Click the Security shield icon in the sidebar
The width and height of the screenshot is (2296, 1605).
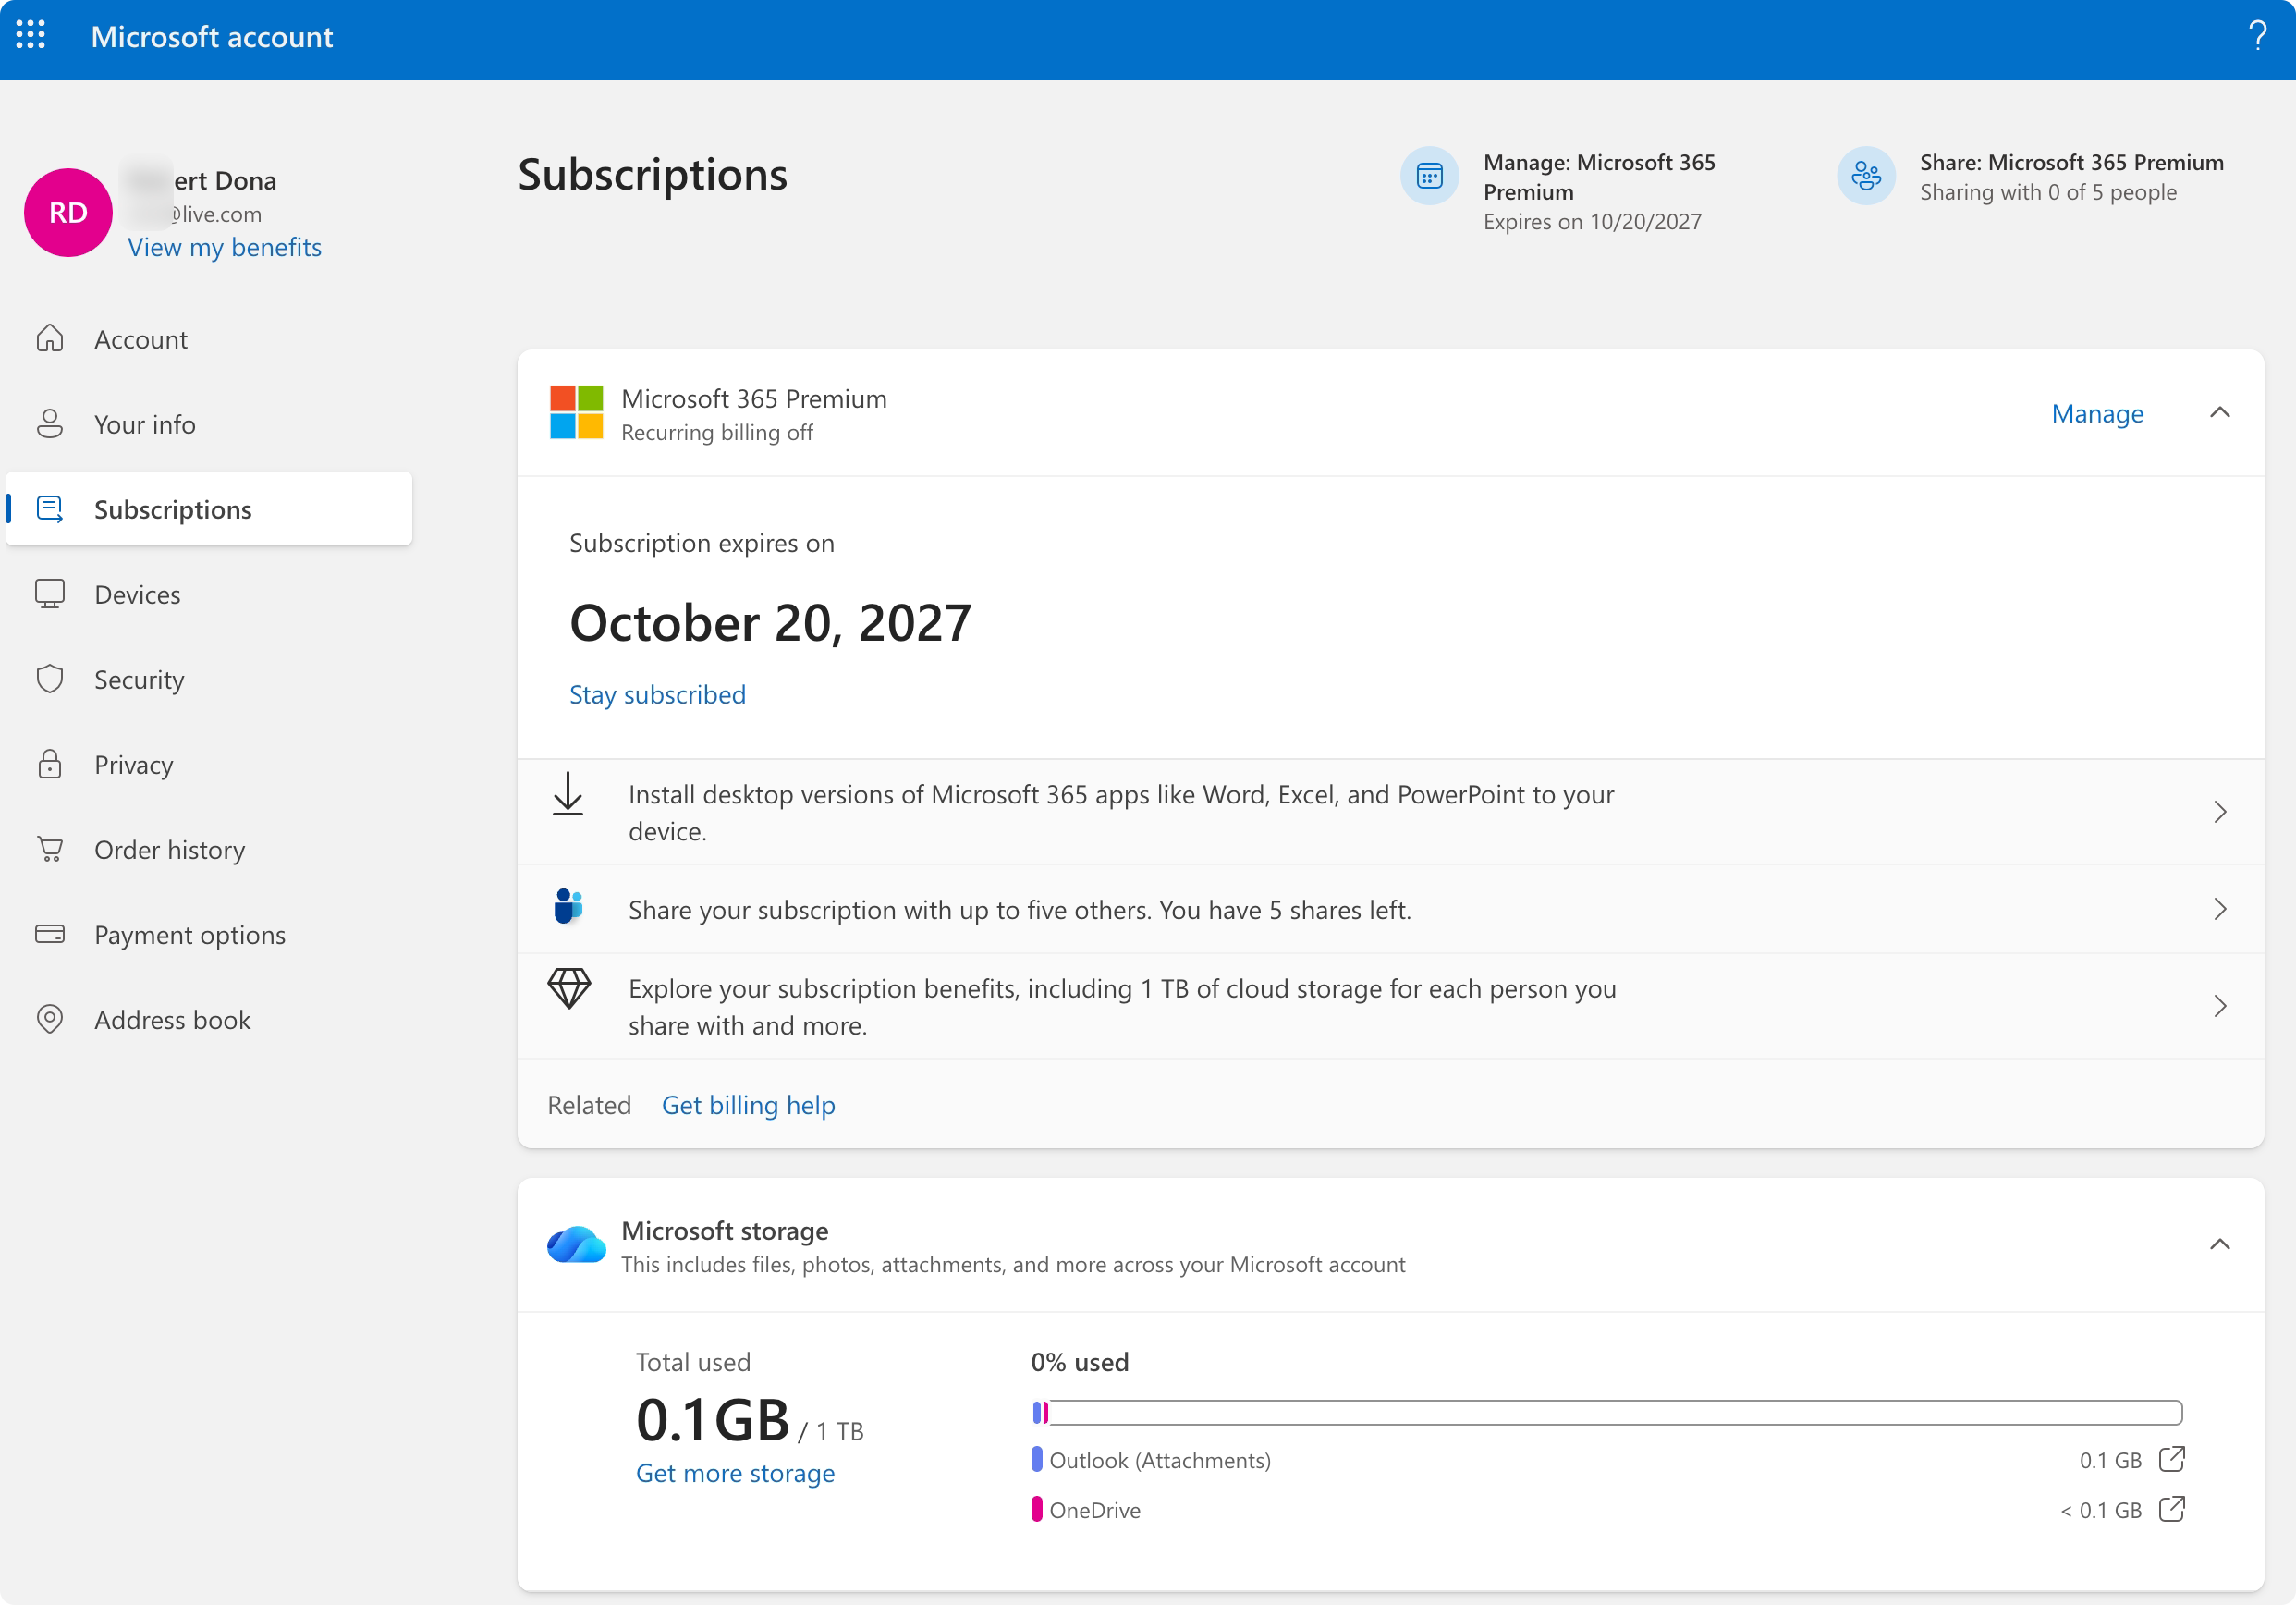[x=50, y=679]
